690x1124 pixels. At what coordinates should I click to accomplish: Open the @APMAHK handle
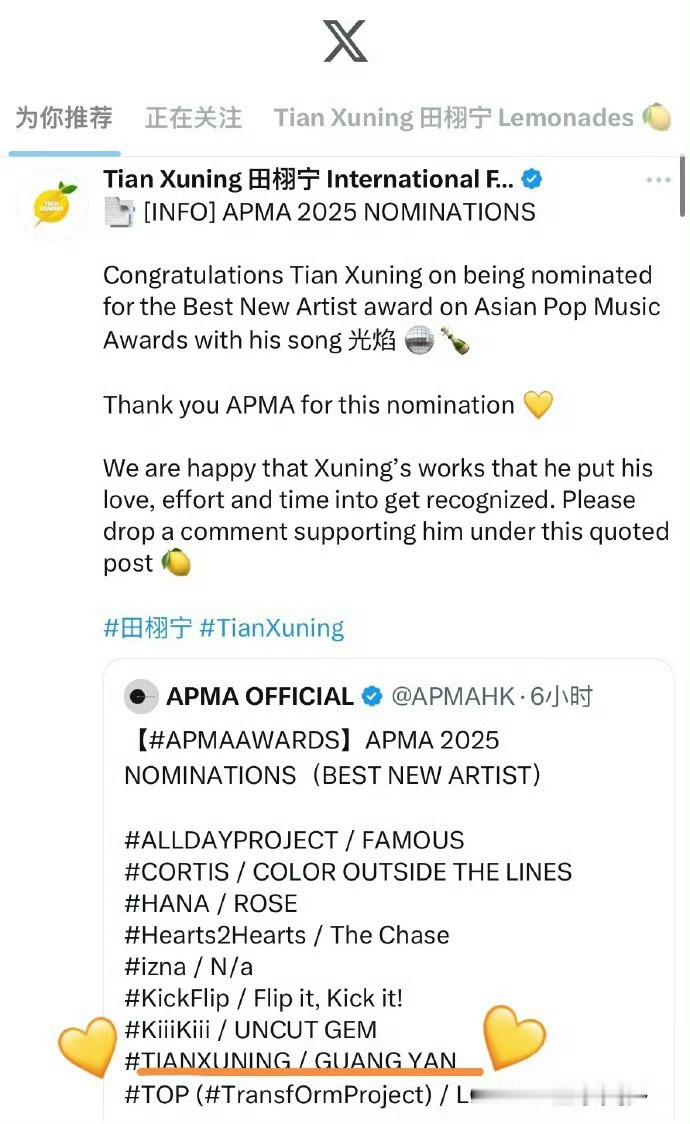tap(453, 696)
